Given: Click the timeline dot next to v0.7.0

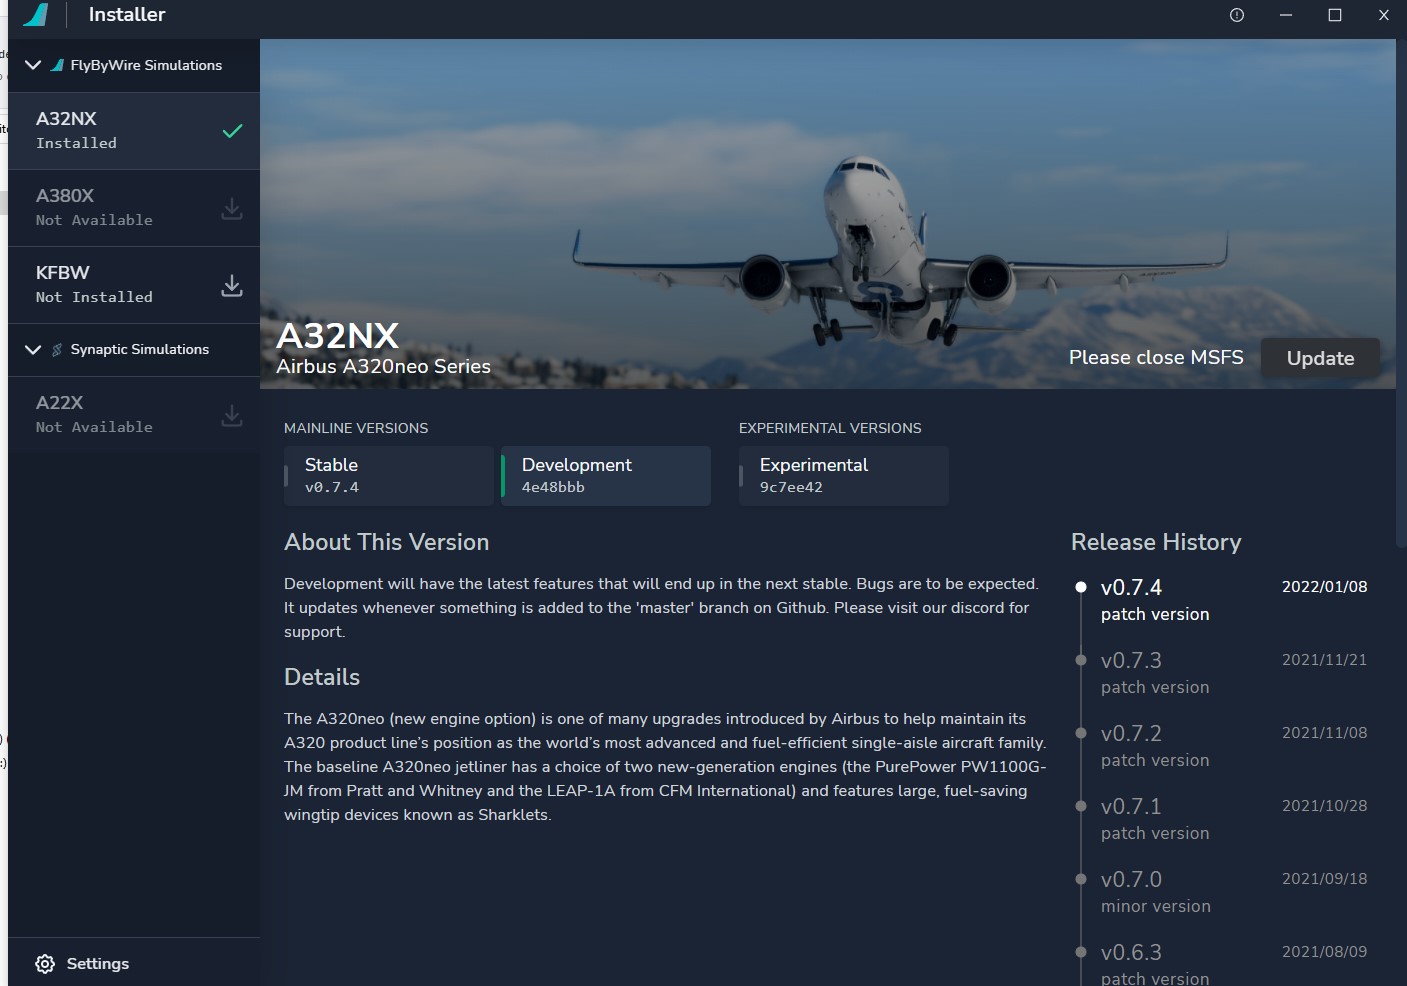Looking at the screenshot, I should [x=1081, y=879].
